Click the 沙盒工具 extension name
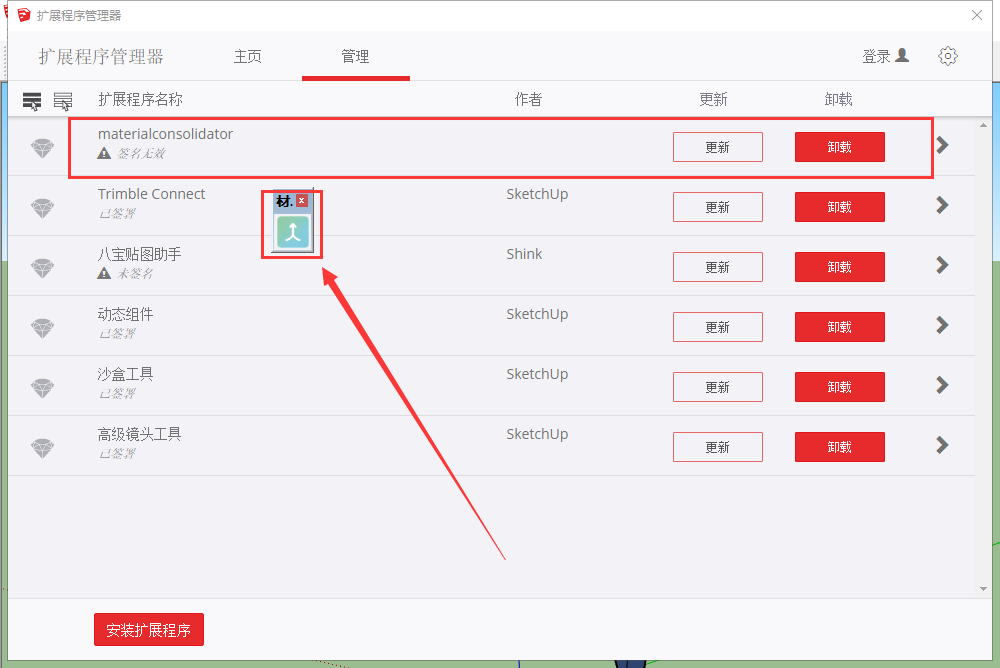Screen dimensions: 1000x668 [125, 375]
